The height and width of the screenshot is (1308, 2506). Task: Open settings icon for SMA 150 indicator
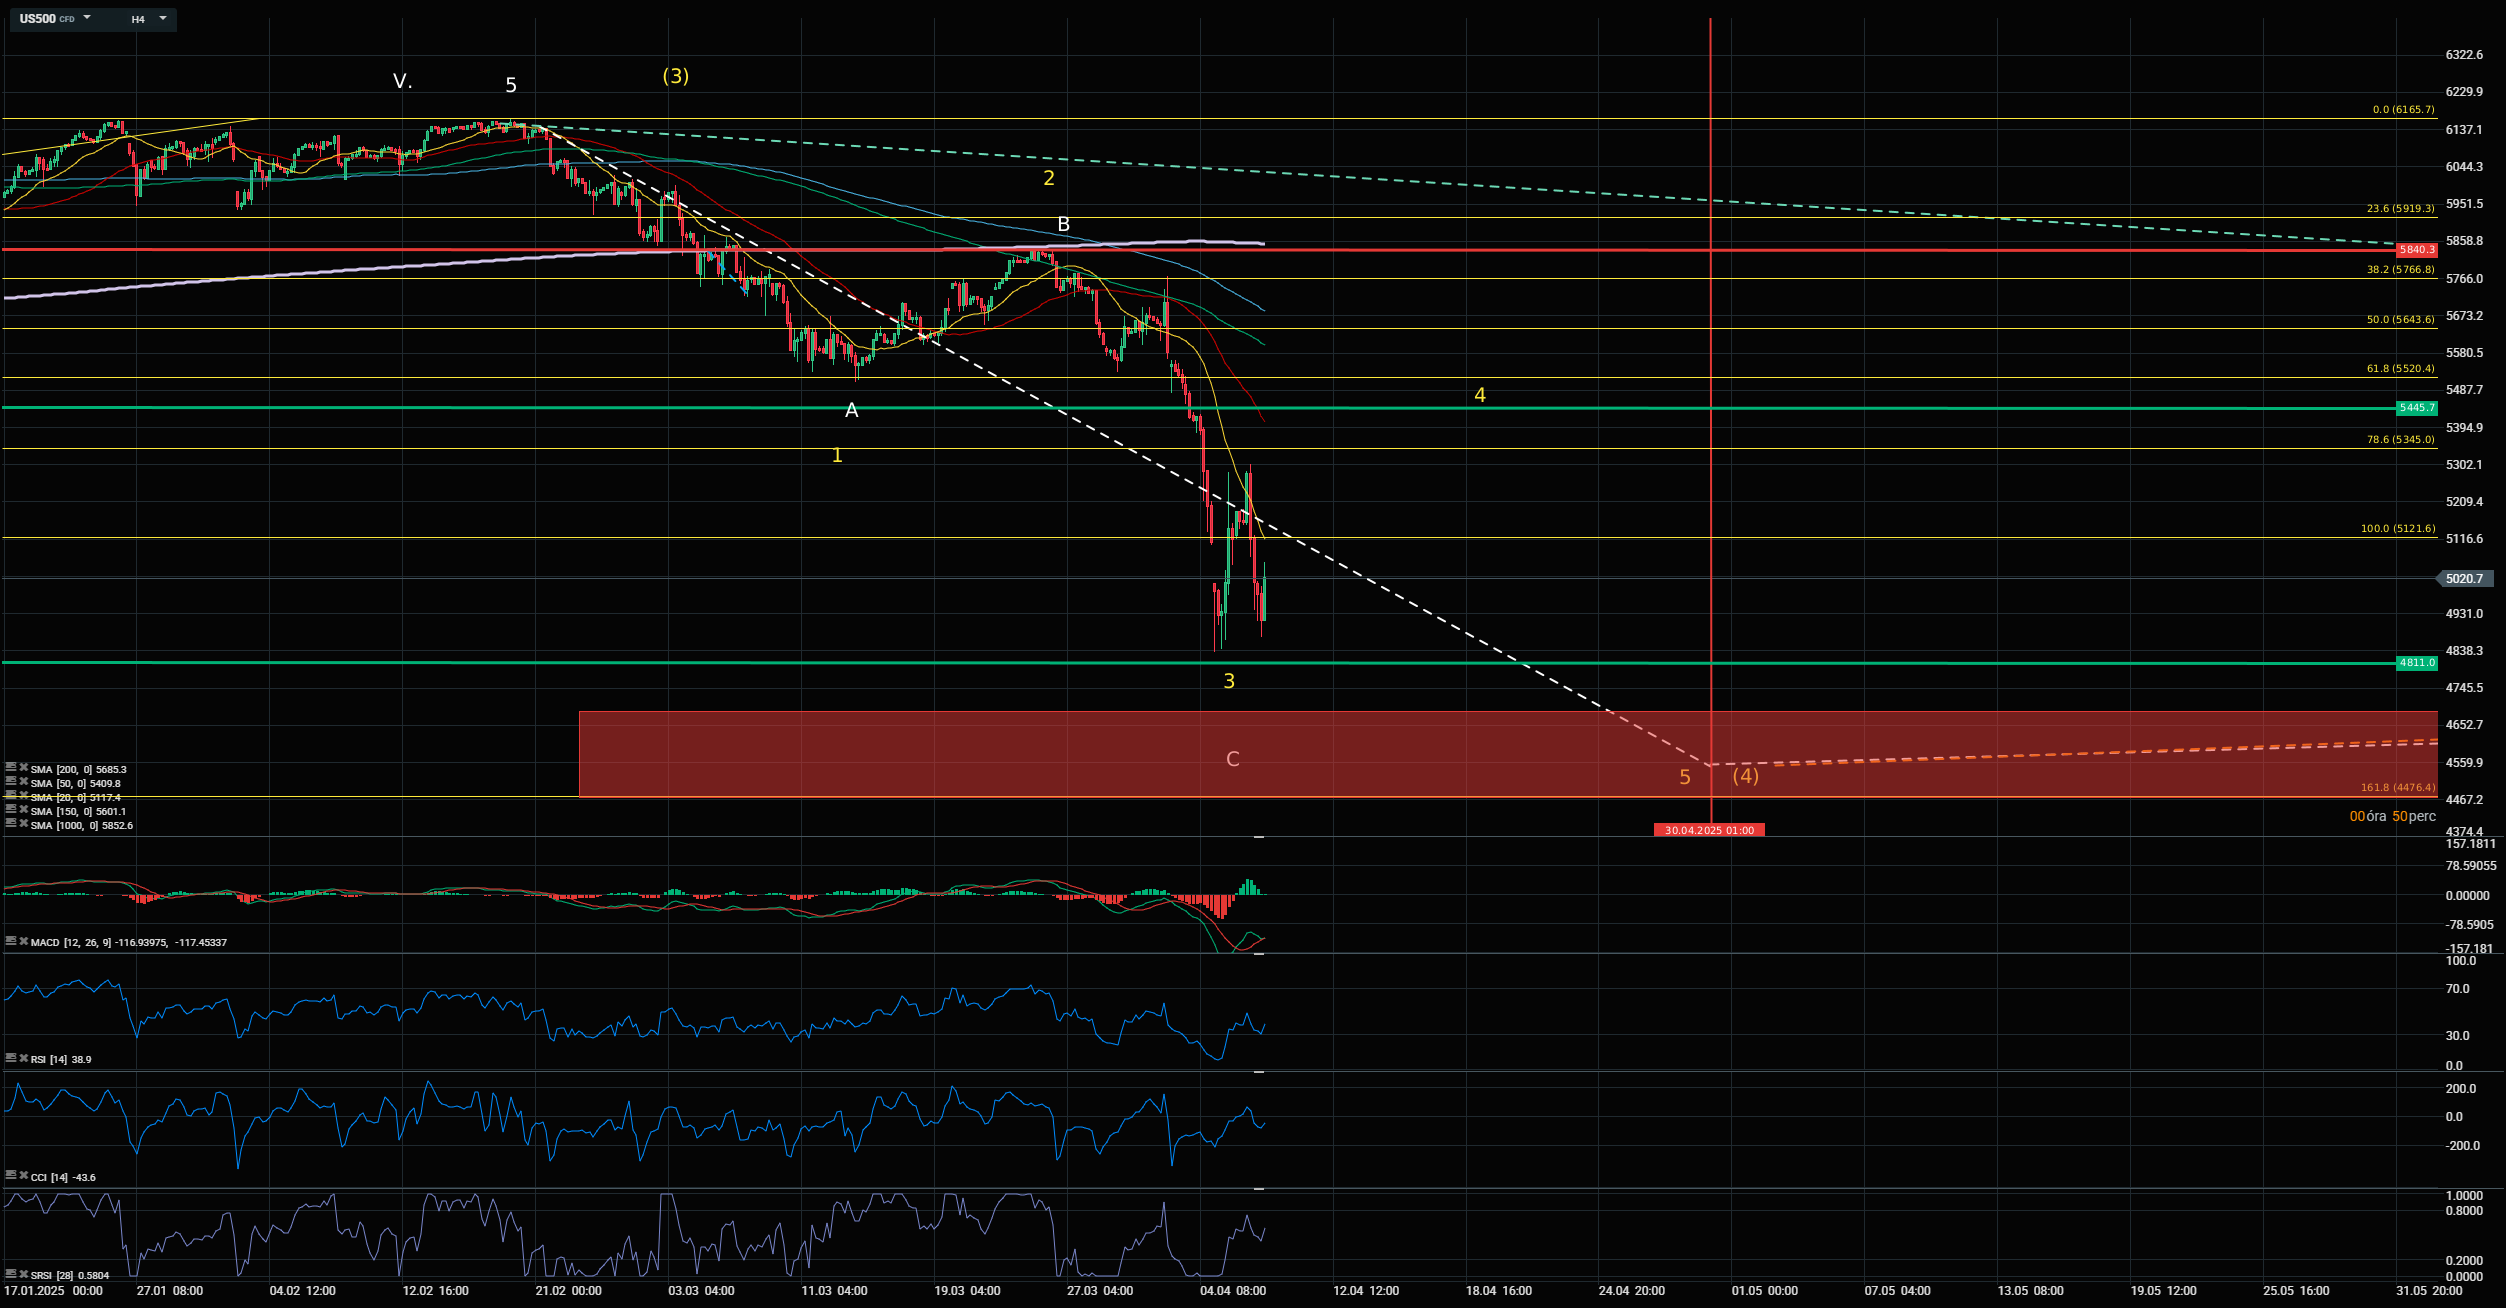tap(11, 810)
